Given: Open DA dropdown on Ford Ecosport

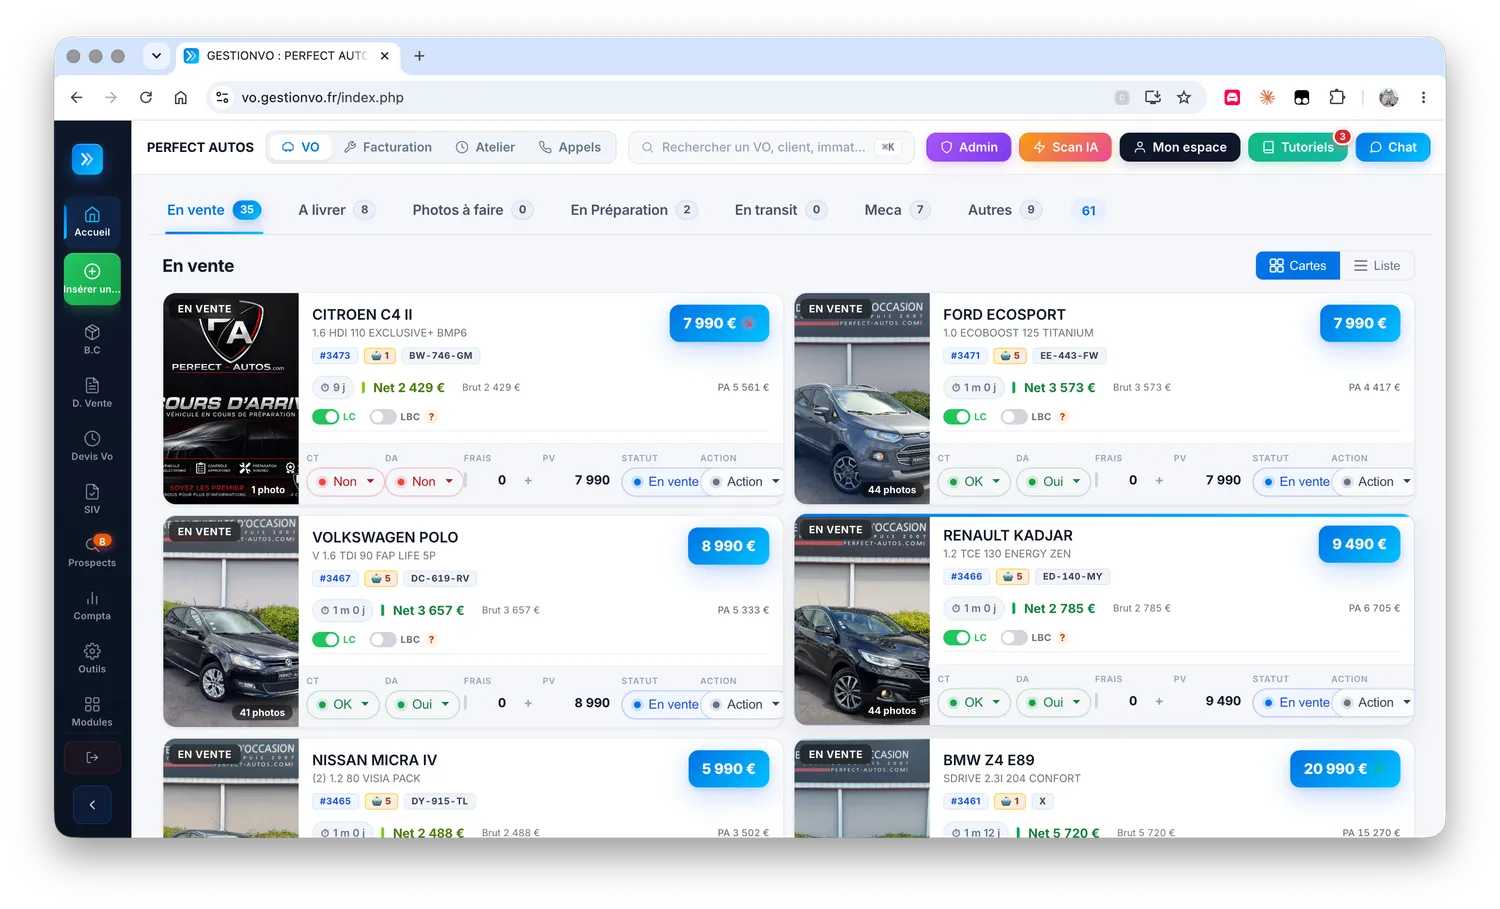Looking at the screenshot, I should point(1054,482).
